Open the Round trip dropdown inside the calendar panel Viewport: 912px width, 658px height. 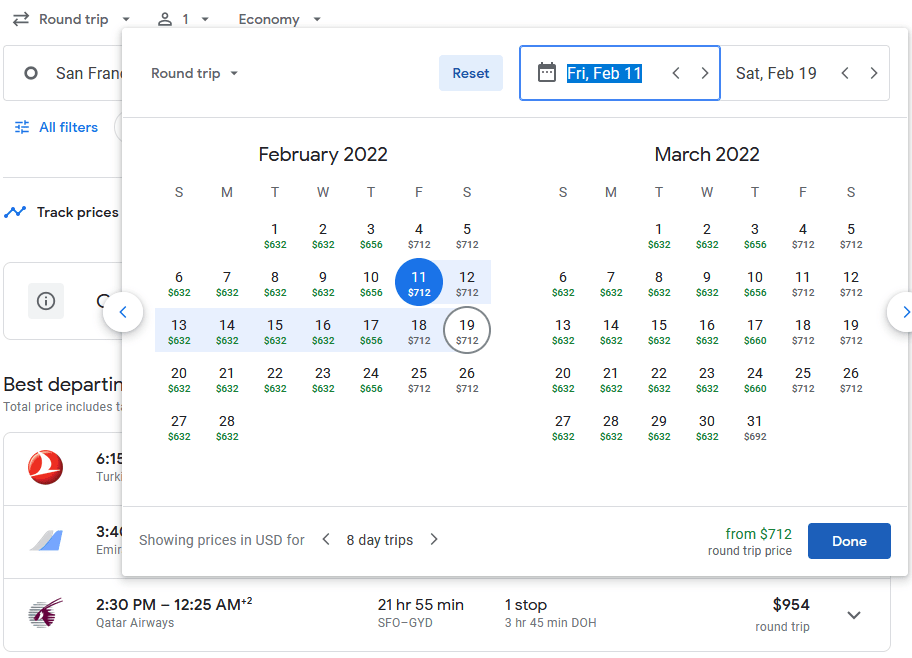pos(194,73)
